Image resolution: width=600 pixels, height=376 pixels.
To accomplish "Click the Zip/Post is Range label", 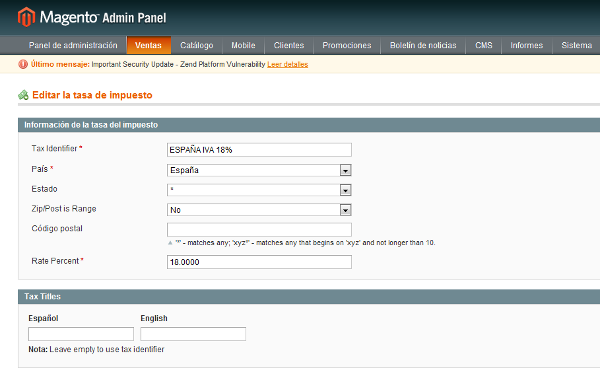I will coord(64,209).
